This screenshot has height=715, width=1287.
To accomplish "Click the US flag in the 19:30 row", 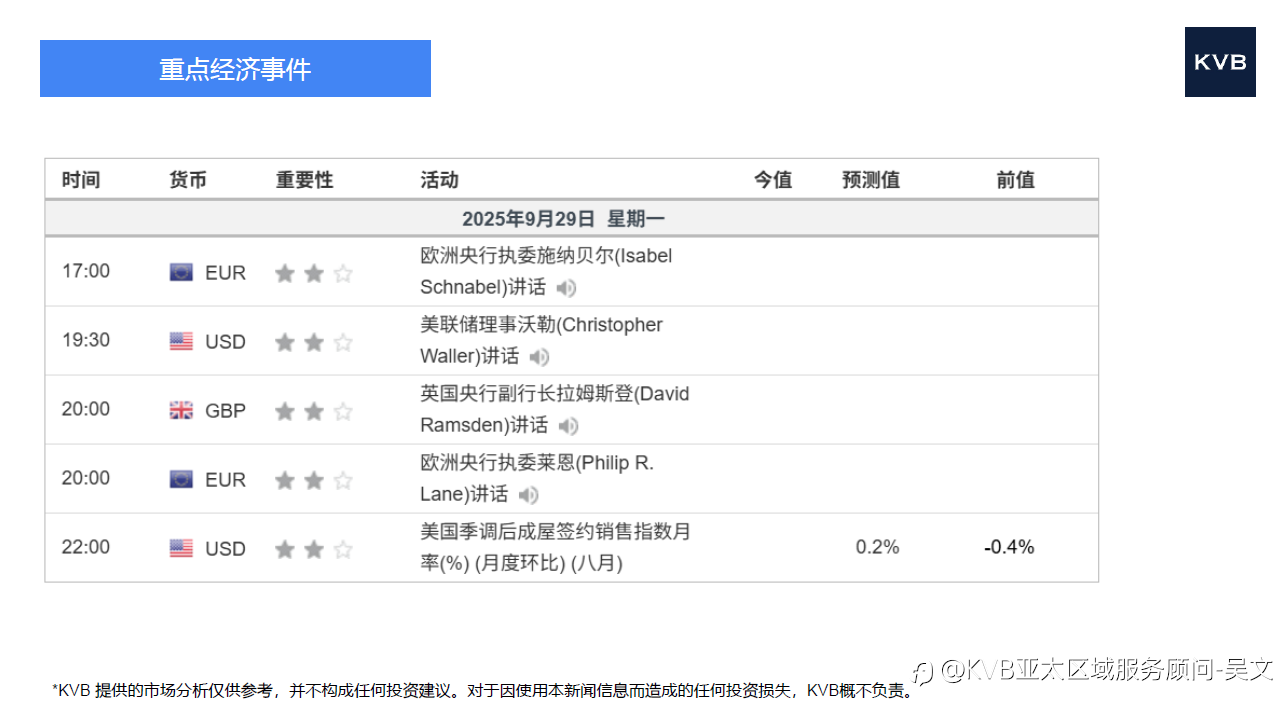I will pyautogui.click(x=181, y=341).
